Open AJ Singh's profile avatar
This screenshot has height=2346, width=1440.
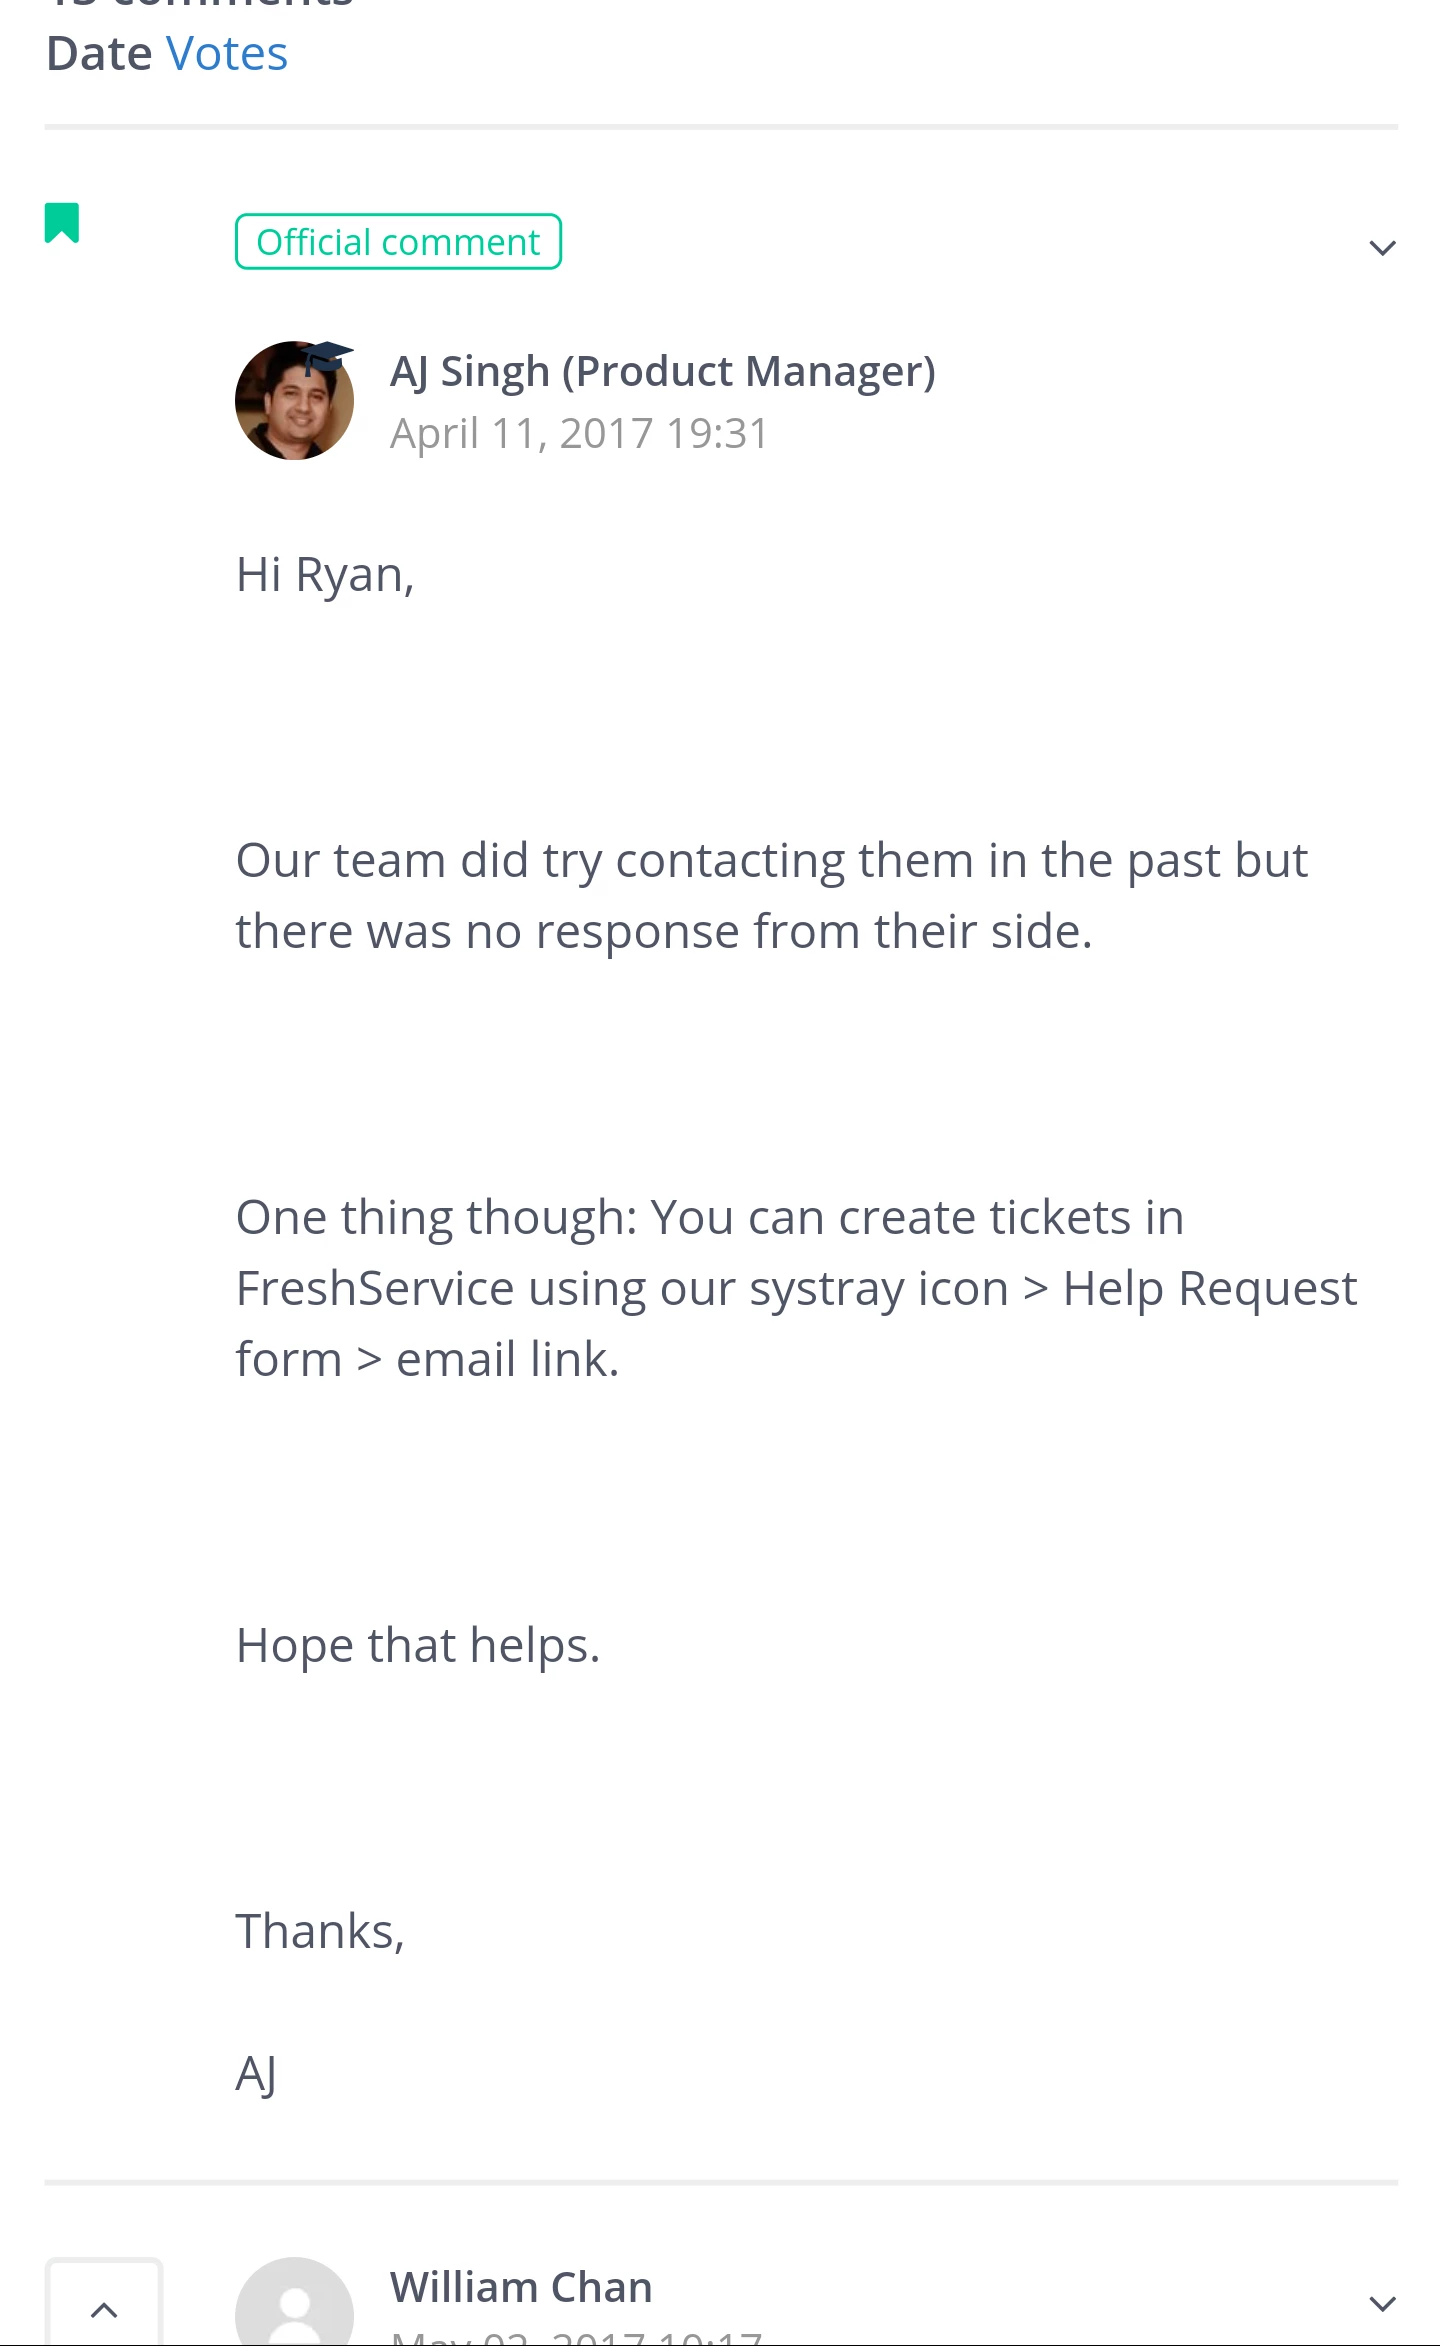click(294, 400)
